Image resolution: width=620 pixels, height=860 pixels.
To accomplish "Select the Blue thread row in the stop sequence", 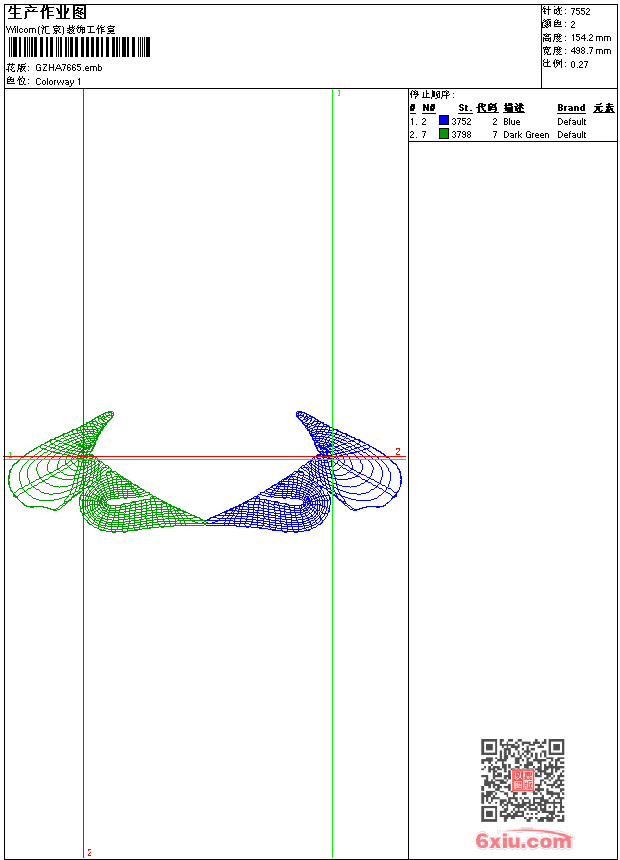I will pos(512,121).
